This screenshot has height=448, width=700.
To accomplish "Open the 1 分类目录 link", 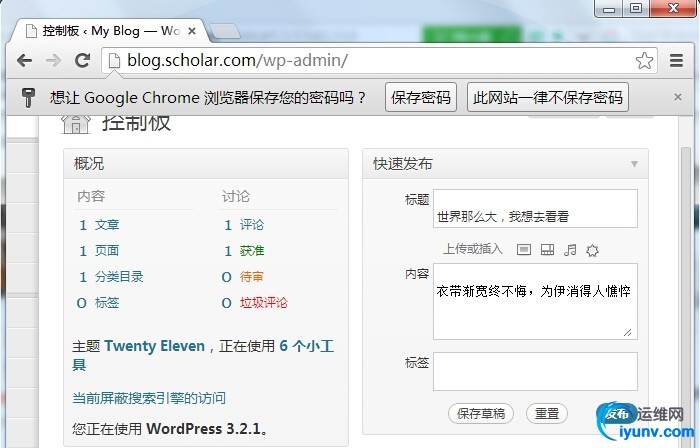I will (x=111, y=277).
